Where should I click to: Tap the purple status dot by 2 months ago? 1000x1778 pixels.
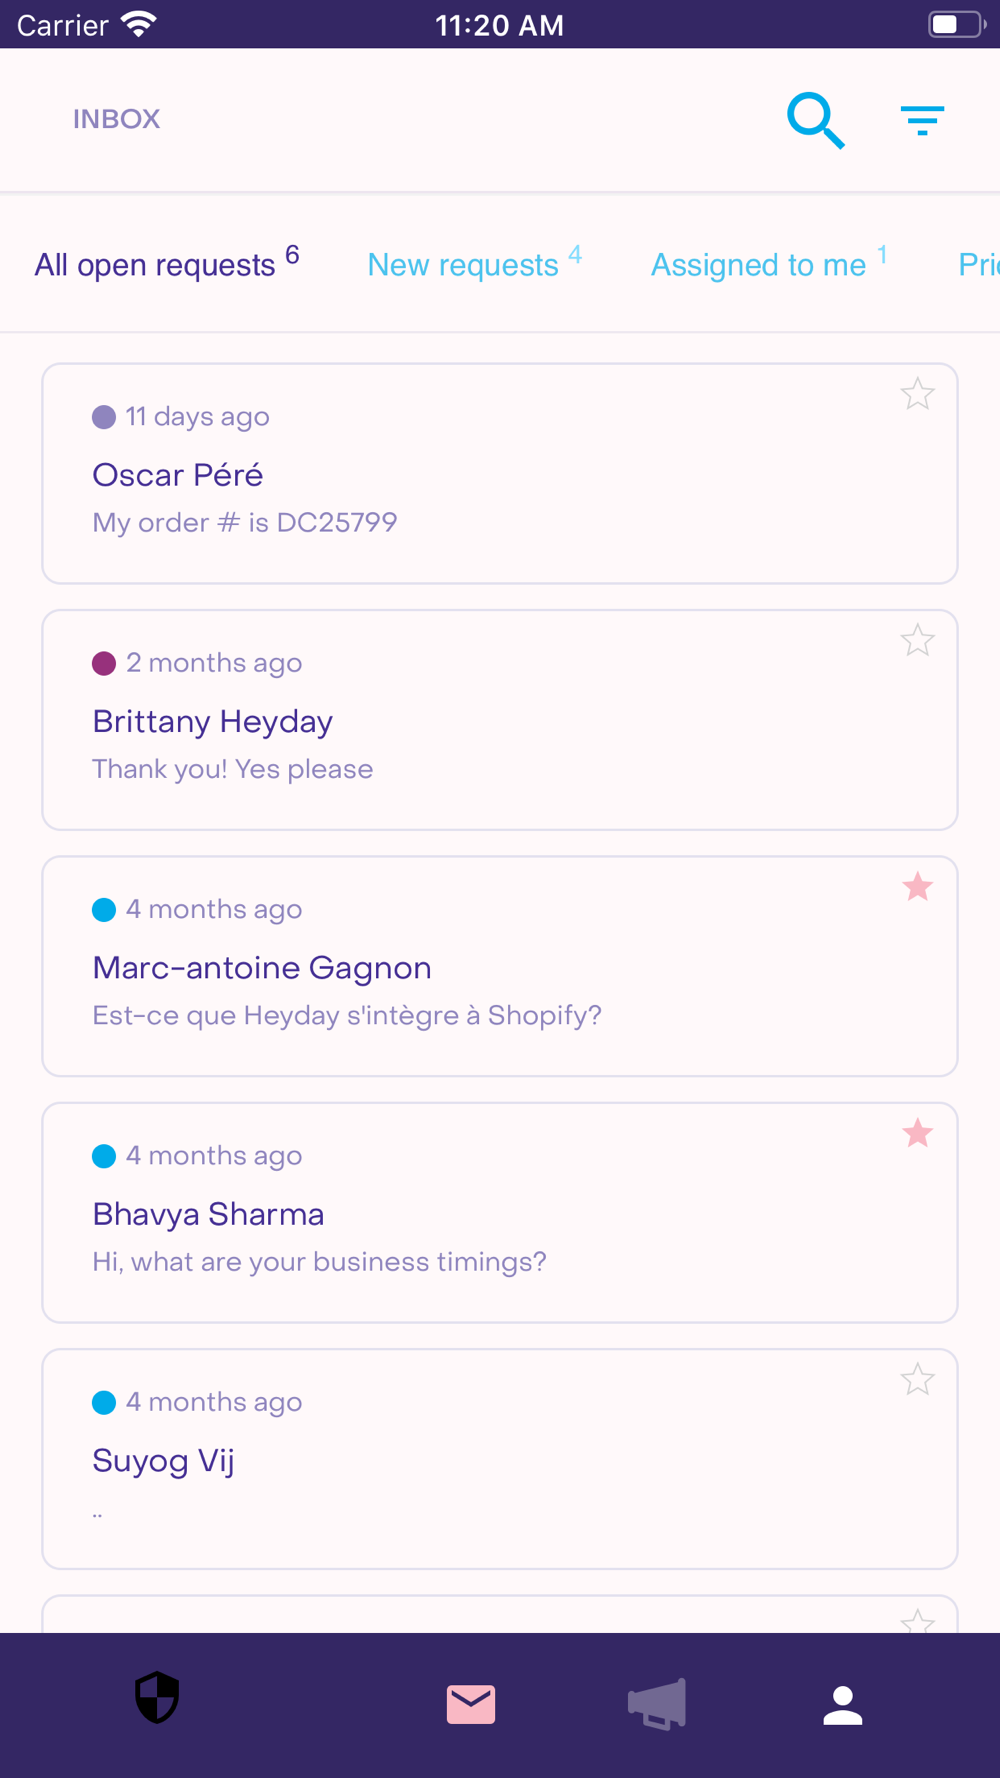point(104,664)
